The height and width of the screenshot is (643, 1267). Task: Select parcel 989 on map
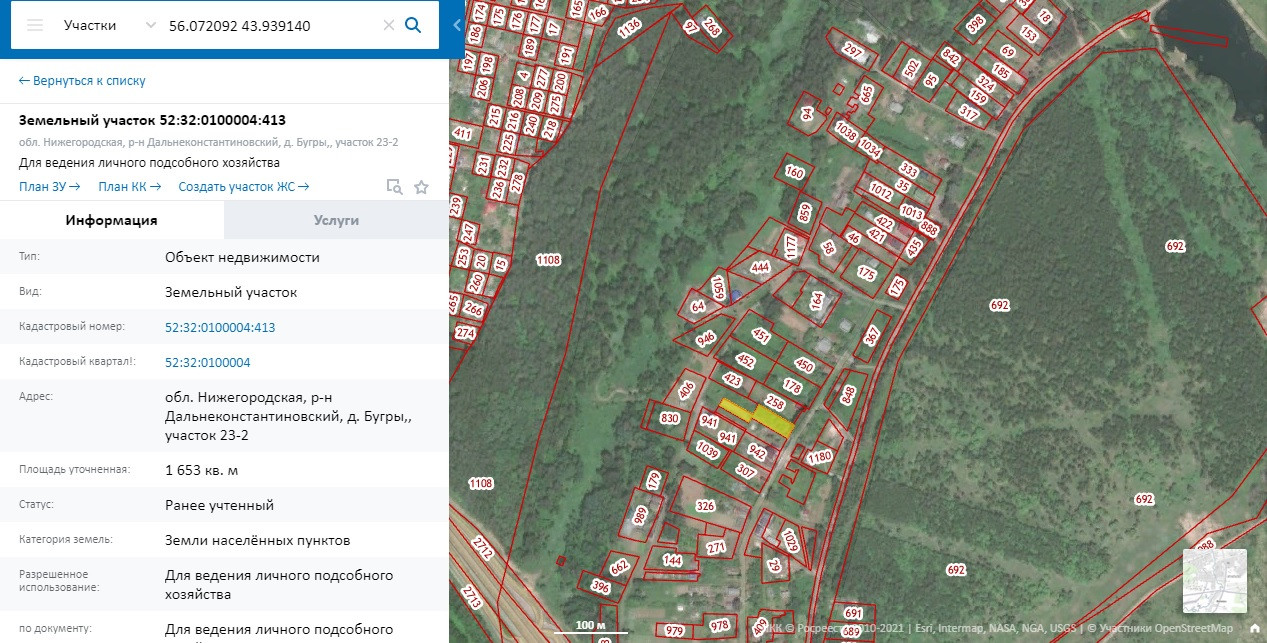640,515
